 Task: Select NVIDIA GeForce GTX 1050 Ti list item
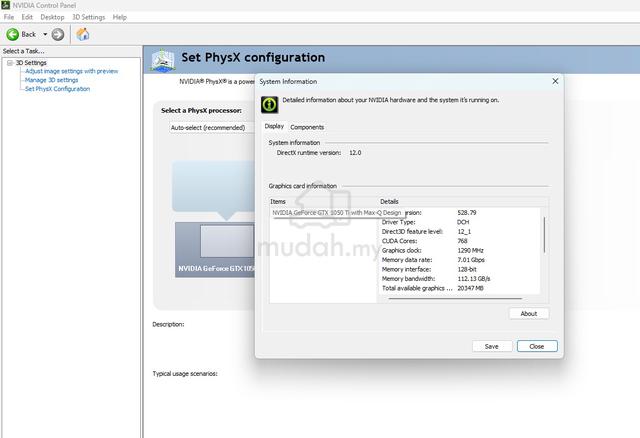click(337, 213)
